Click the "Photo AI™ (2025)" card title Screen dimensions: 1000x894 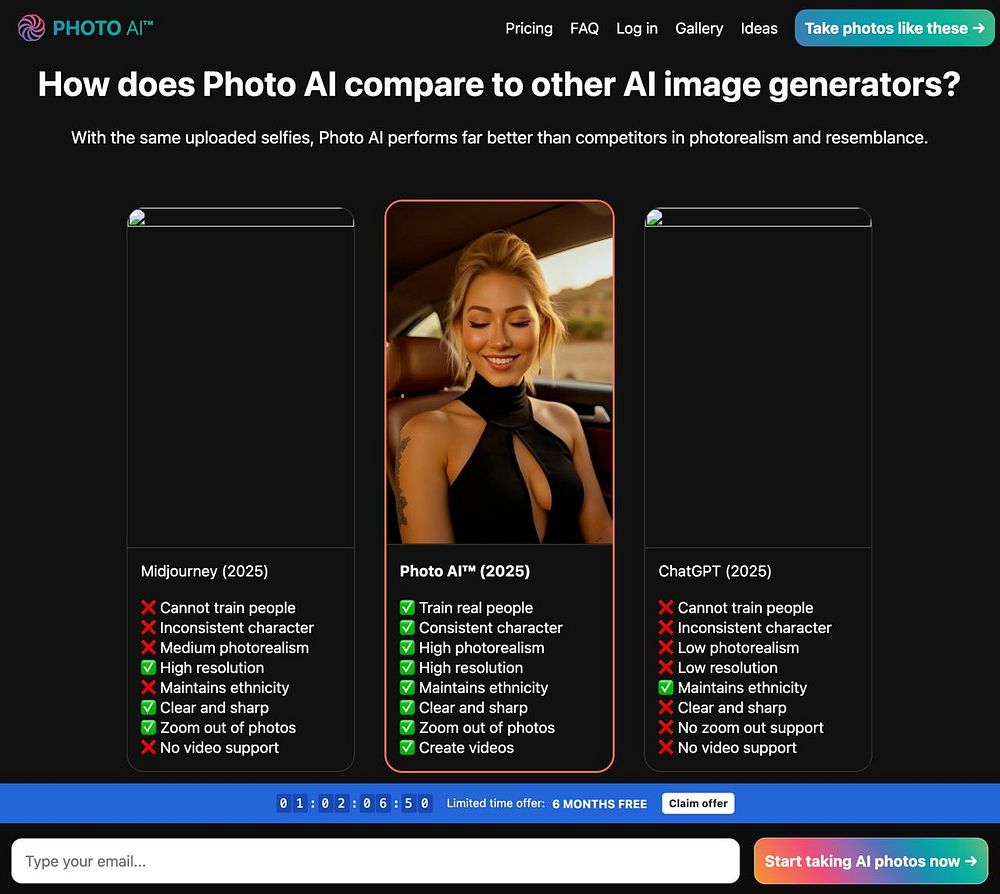coord(464,571)
